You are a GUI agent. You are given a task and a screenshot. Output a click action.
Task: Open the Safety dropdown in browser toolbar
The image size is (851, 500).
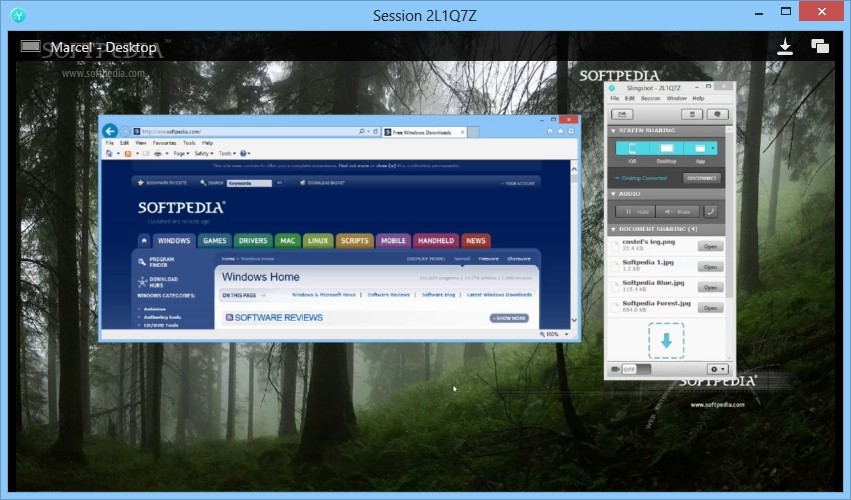pyautogui.click(x=204, y=154)
